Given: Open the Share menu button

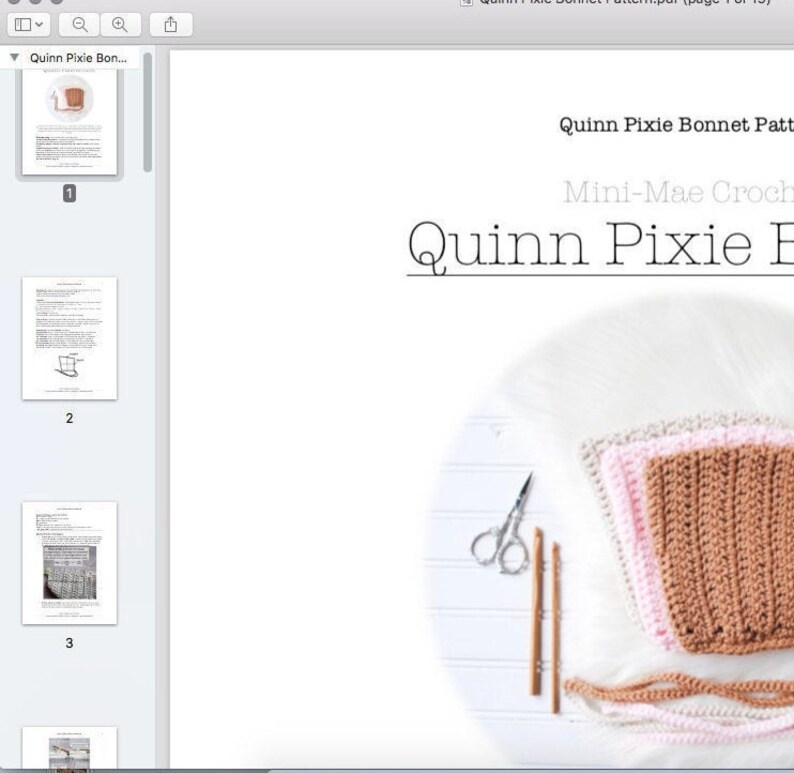Looking at the screenshot, I should click(171, 24).
